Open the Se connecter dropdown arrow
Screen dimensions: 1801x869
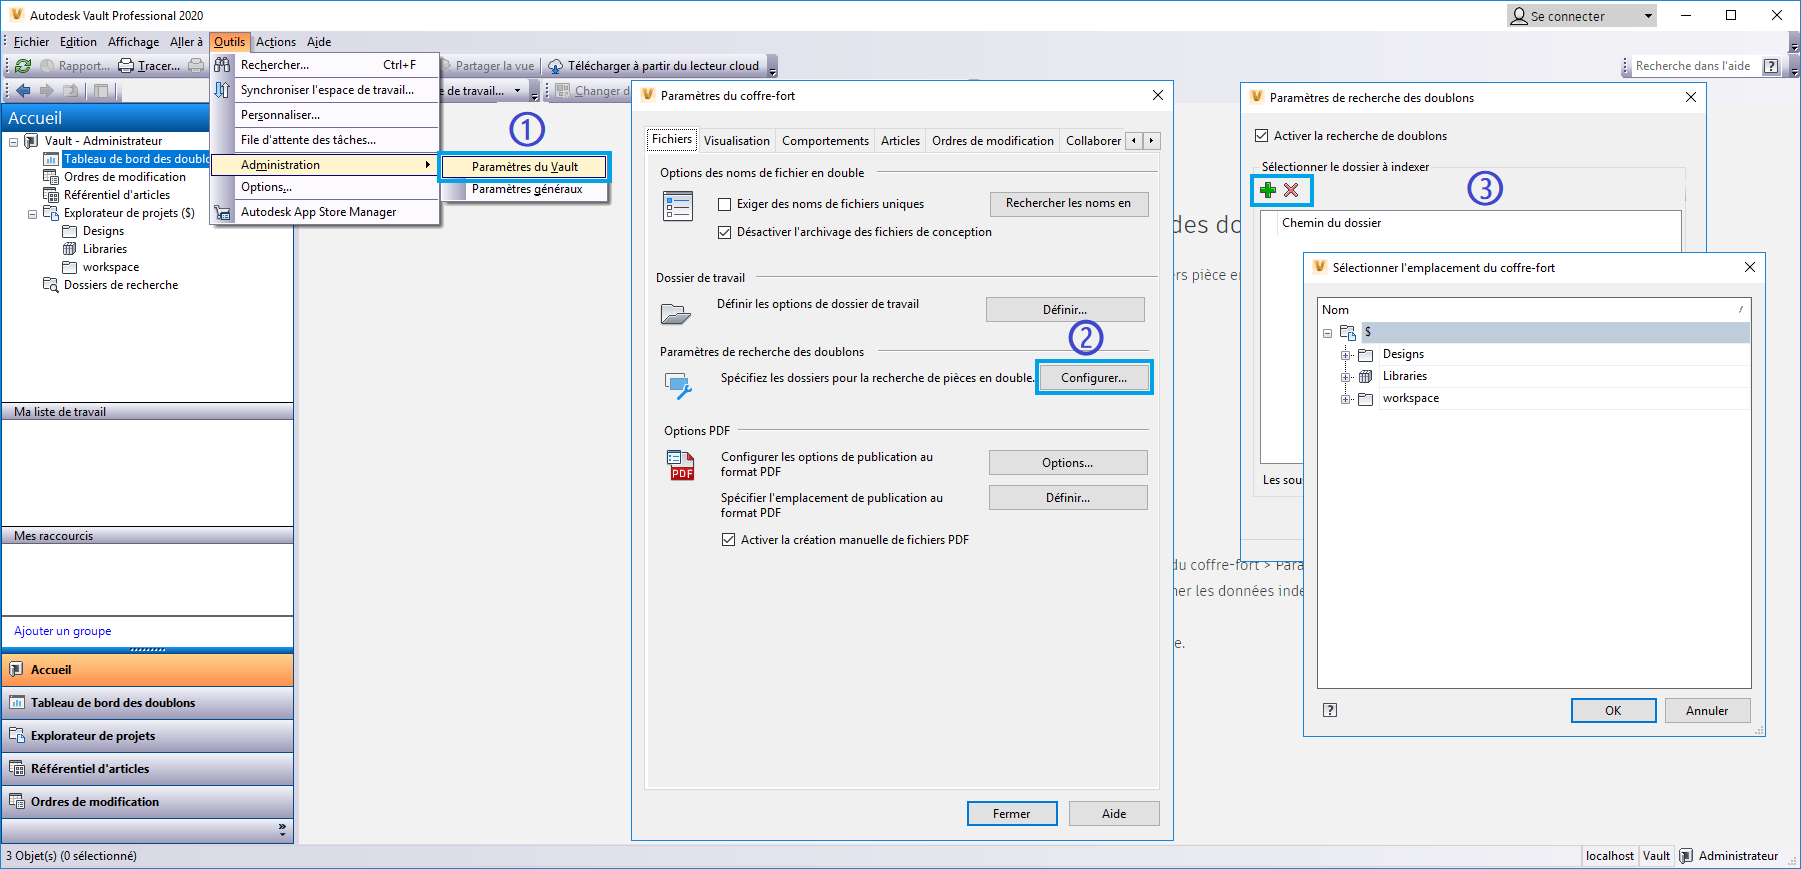point(1648,16)
